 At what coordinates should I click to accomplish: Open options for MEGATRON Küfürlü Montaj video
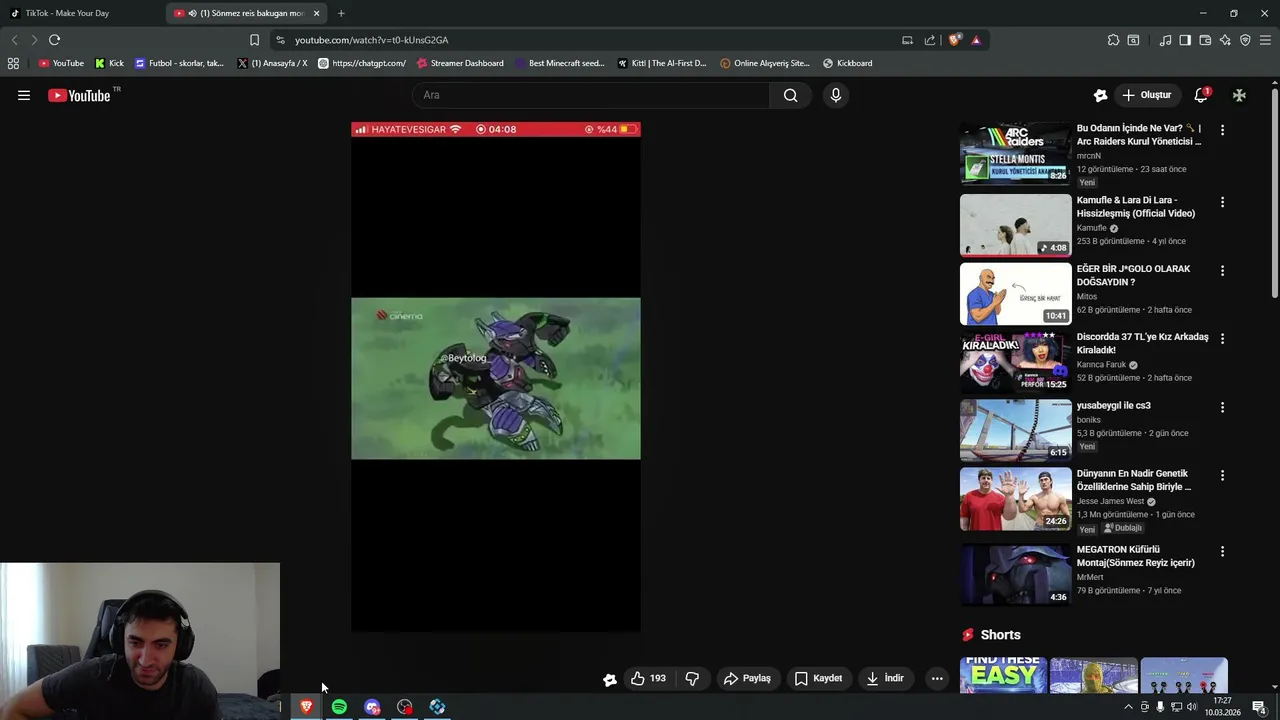[1222, 551]
